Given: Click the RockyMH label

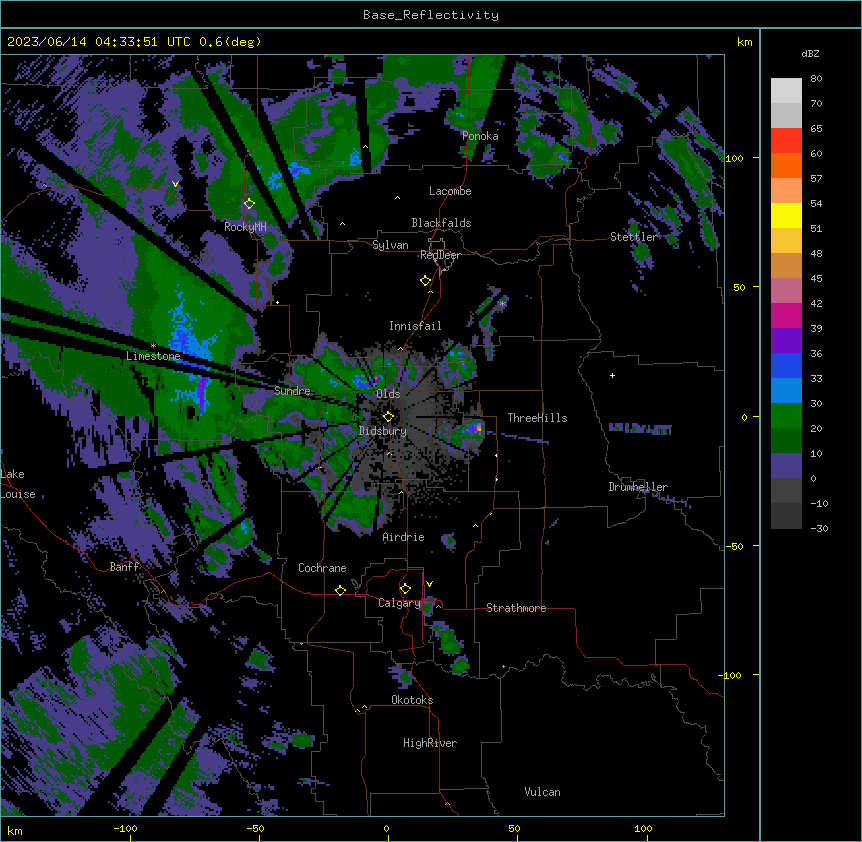Looking at the screenshot, I should (245, 227).
